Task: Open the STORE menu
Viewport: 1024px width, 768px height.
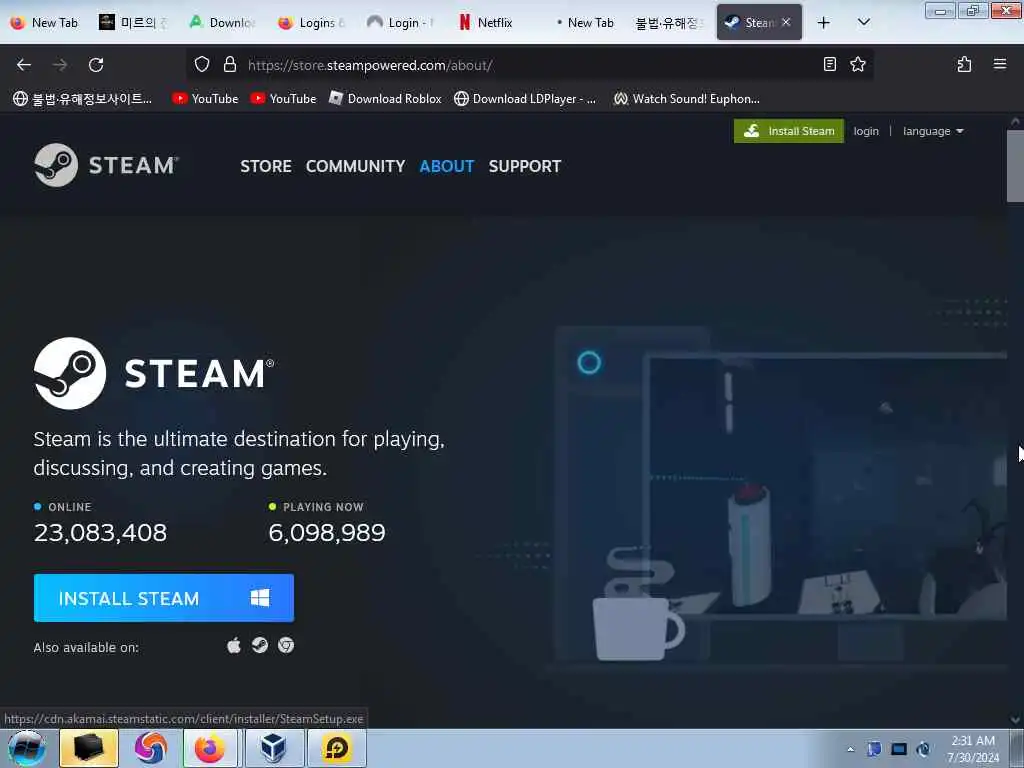Action: pyautogui.click(x=266, y=167)
